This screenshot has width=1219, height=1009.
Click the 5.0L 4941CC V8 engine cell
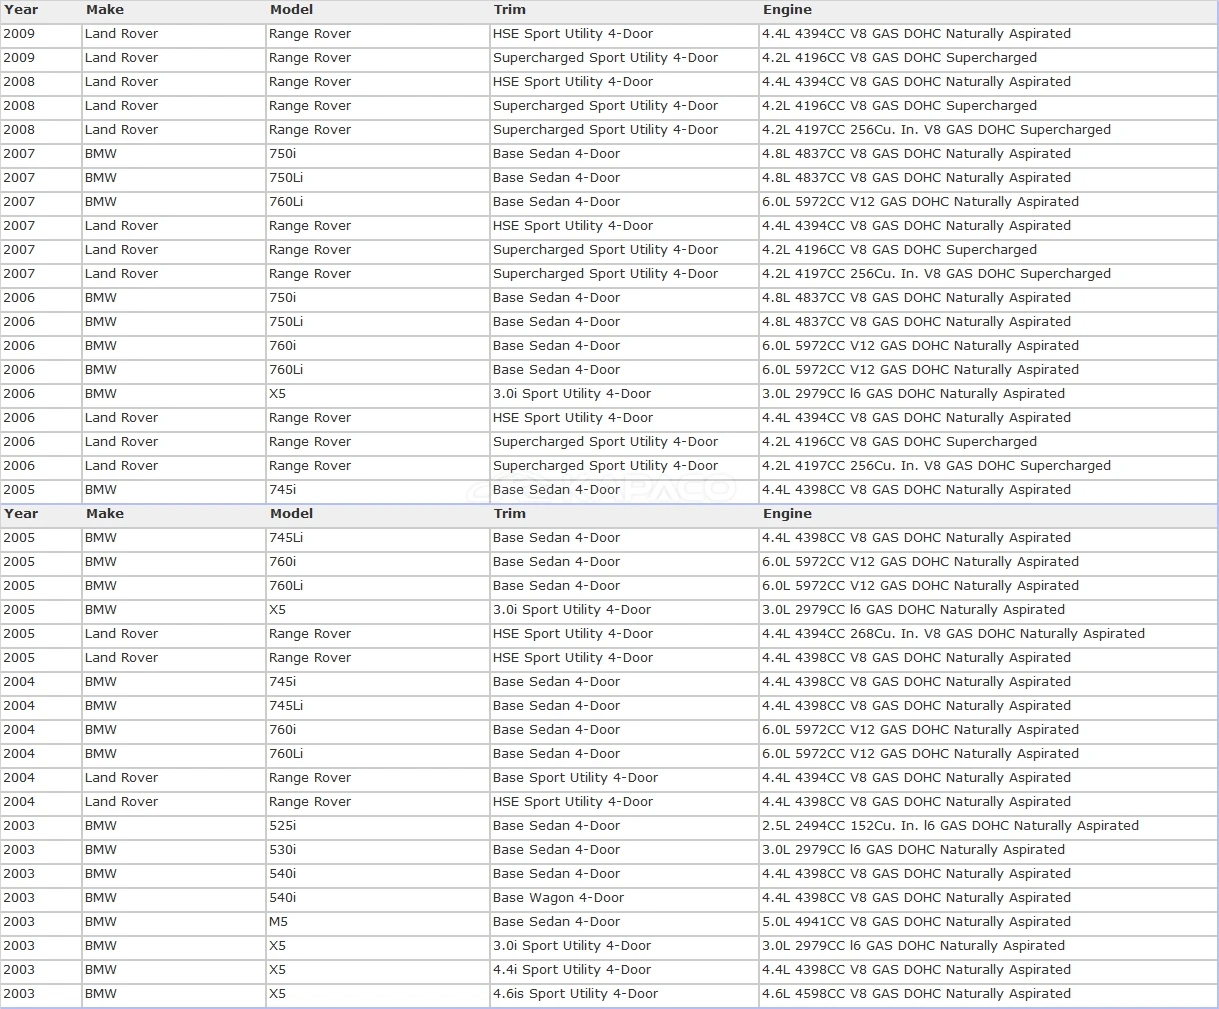(x=988, y=922)
